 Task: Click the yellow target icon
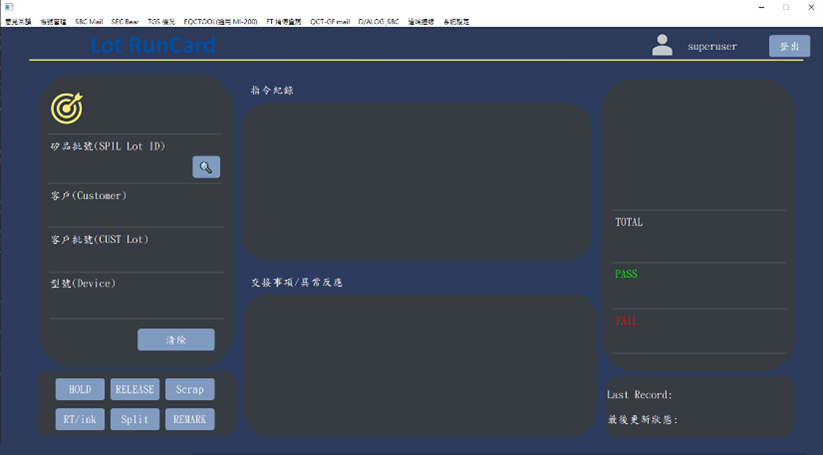click(x=67, y=108)
